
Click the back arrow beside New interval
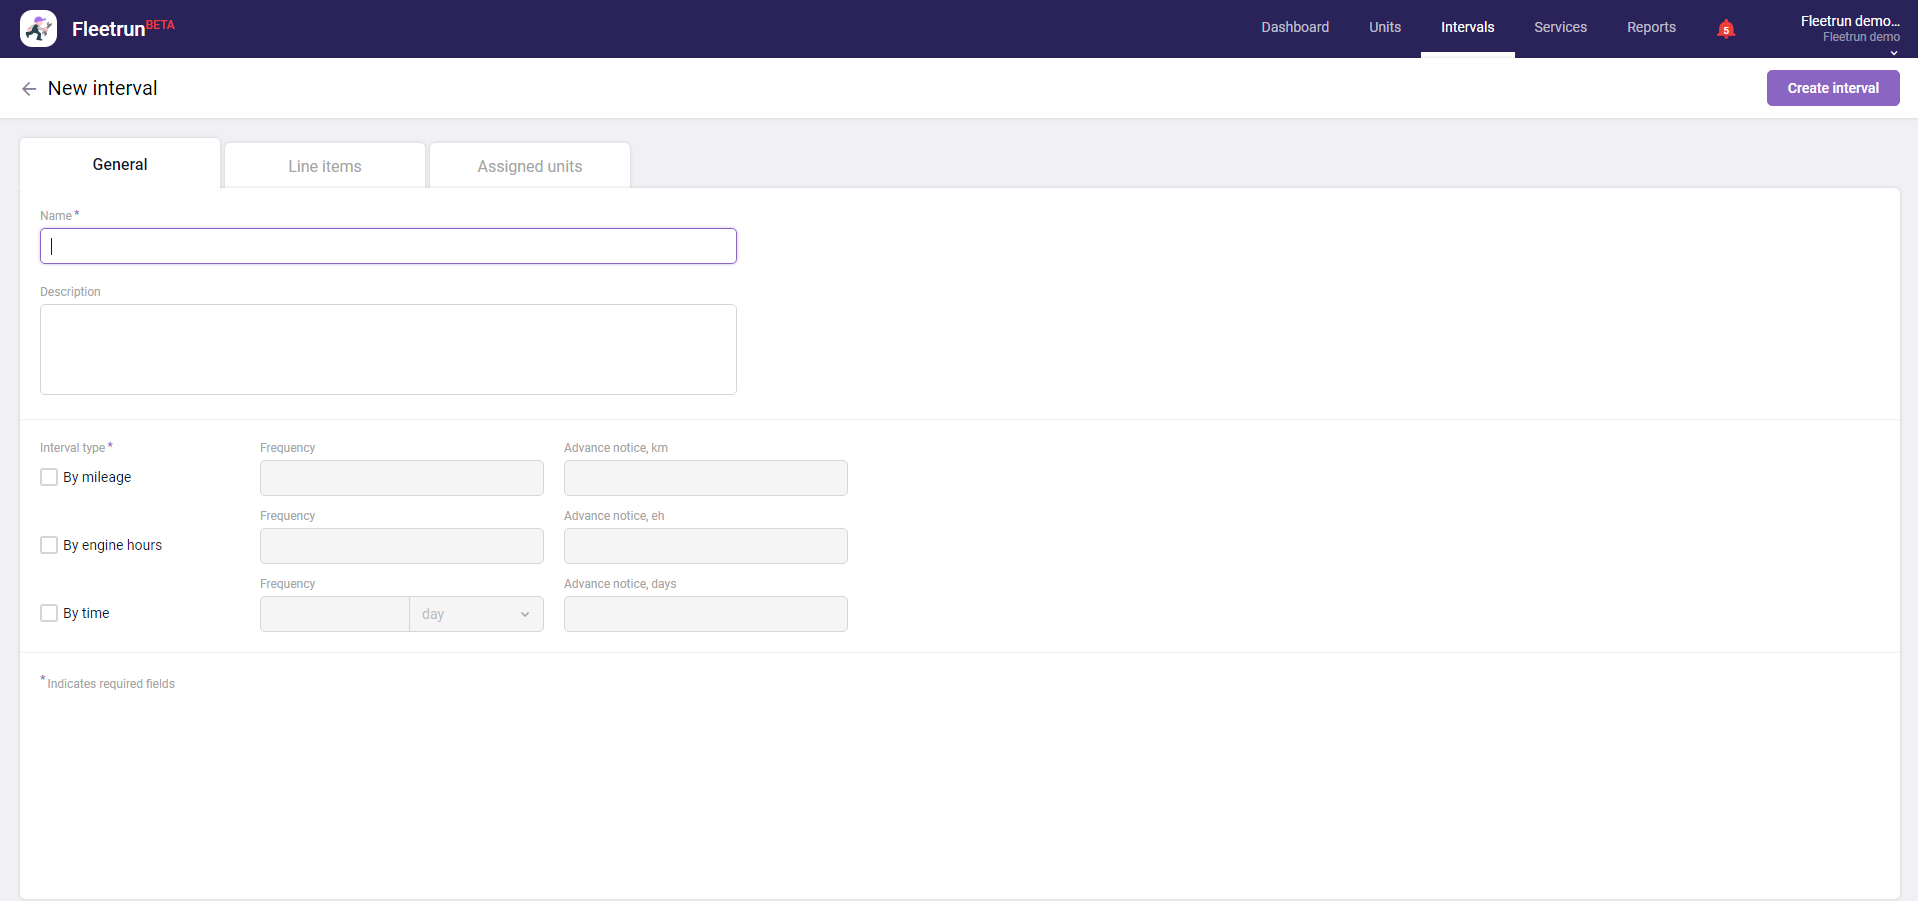(29, 89)
